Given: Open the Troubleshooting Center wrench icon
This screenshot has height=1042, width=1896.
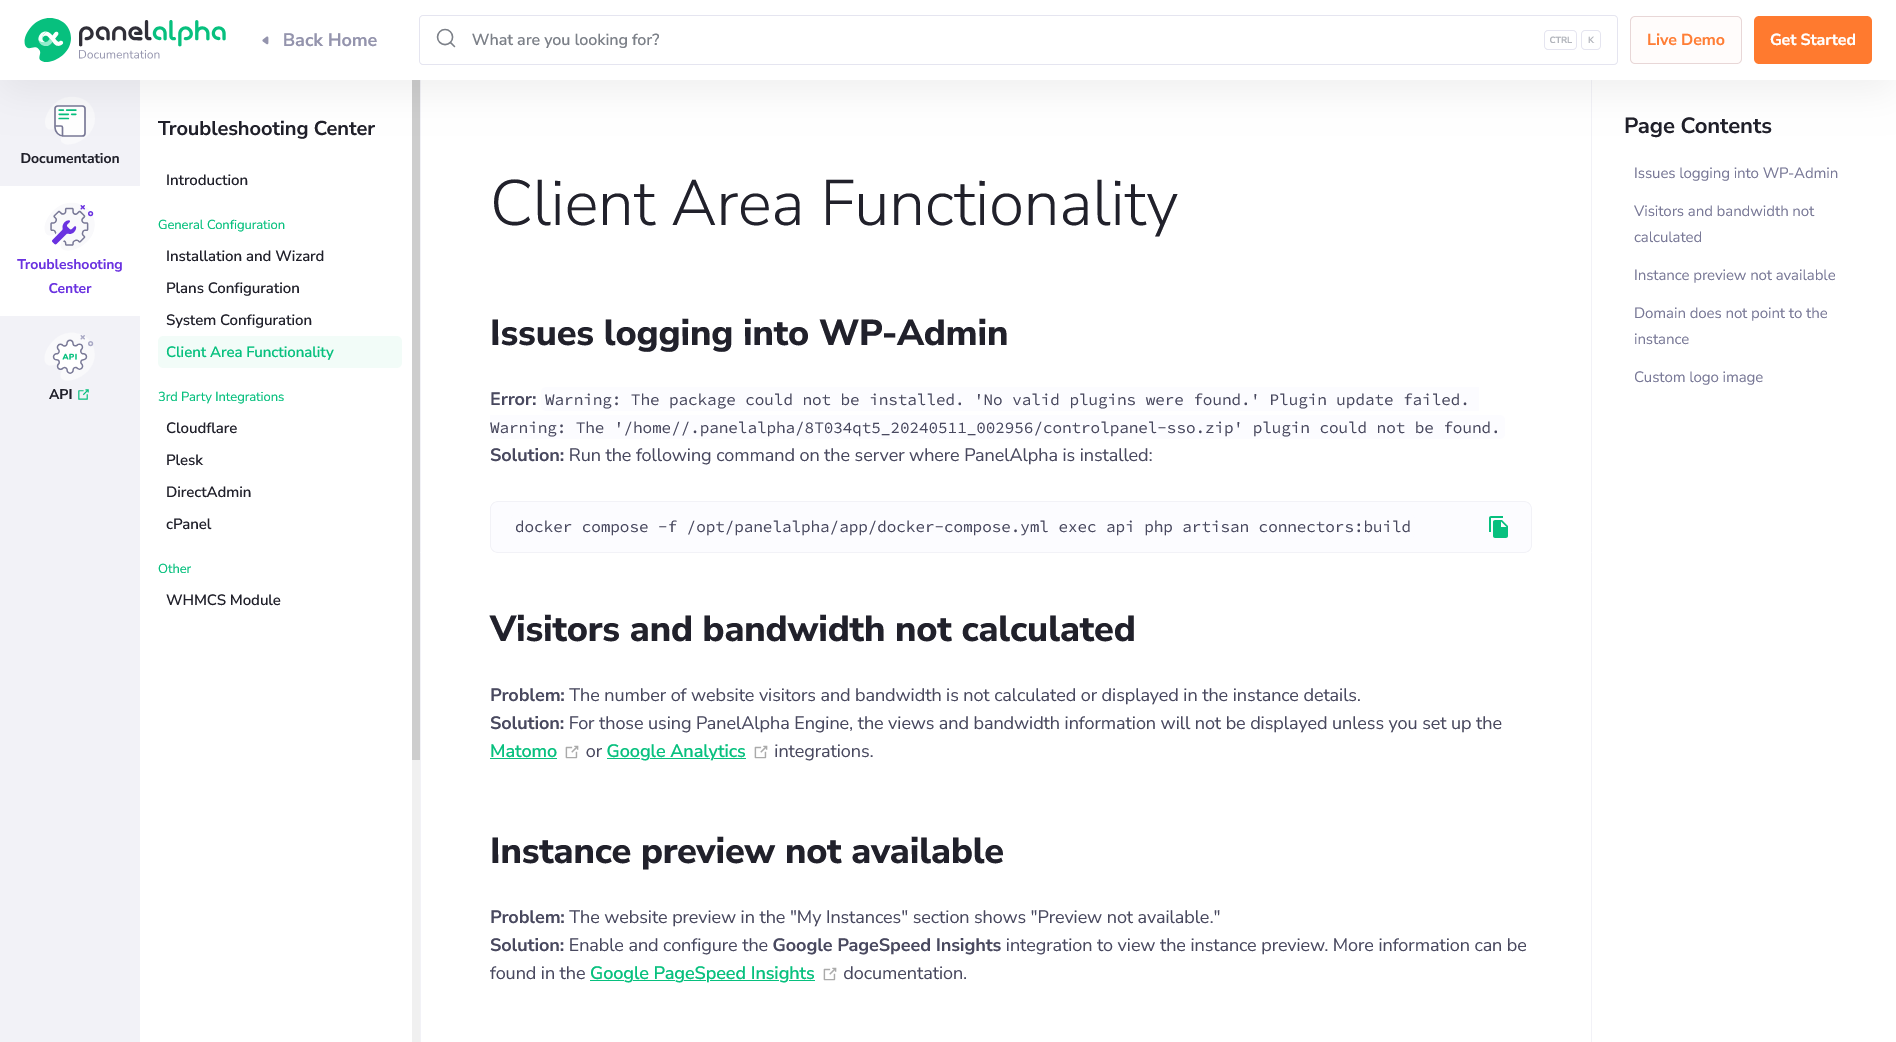Looking at the screenshot, I should [x=70, y=226].
